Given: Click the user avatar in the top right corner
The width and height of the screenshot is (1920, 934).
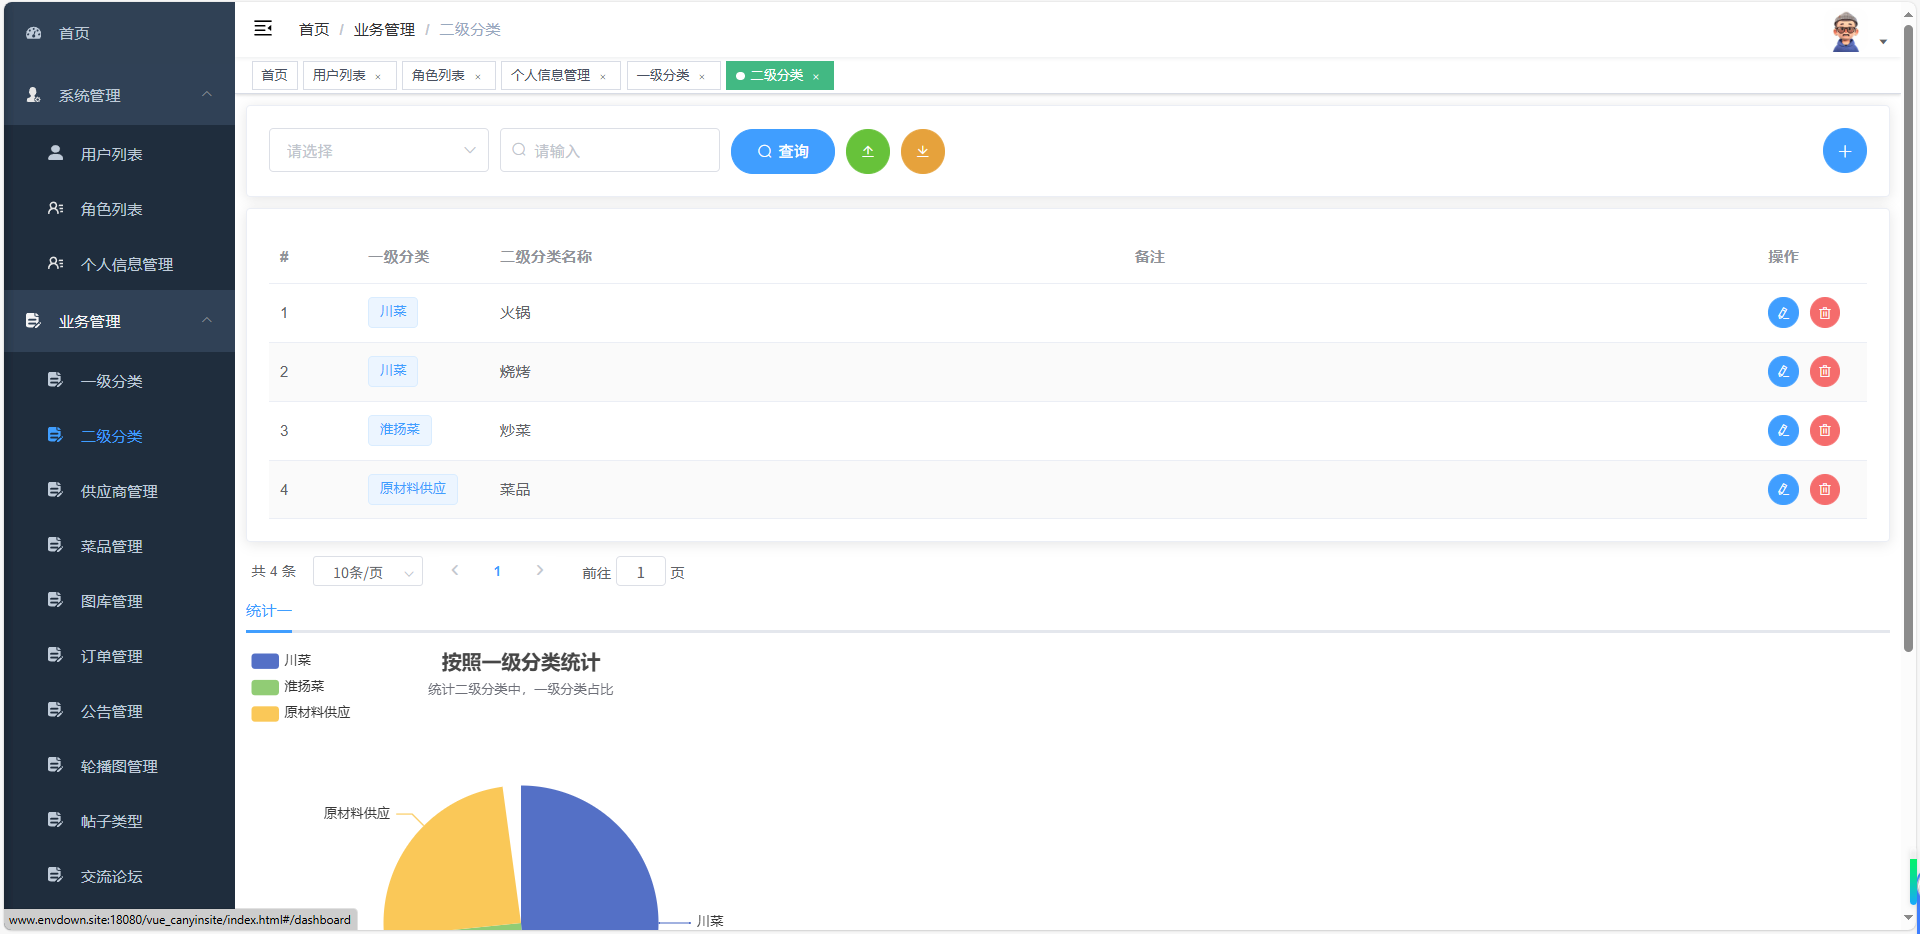Looking at the screenshot, I should click(1845, 30).
